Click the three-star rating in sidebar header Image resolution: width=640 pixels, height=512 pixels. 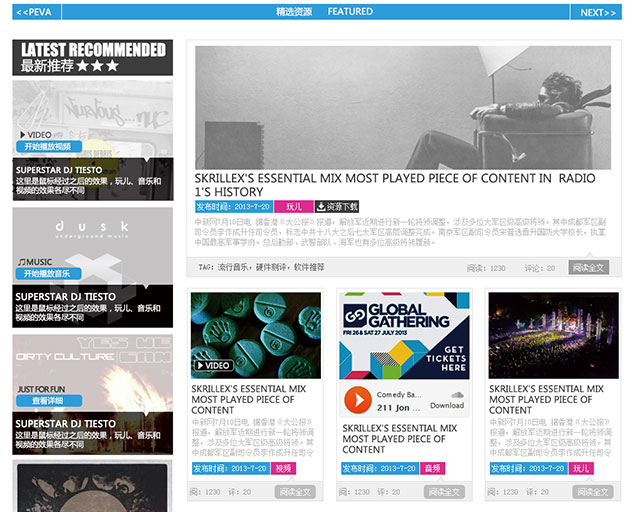pyautogui.click(x=98, y=66)
